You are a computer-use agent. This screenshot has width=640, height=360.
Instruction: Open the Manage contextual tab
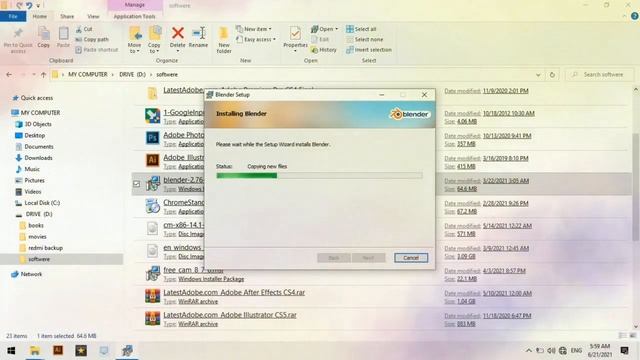tap(135, 5)
